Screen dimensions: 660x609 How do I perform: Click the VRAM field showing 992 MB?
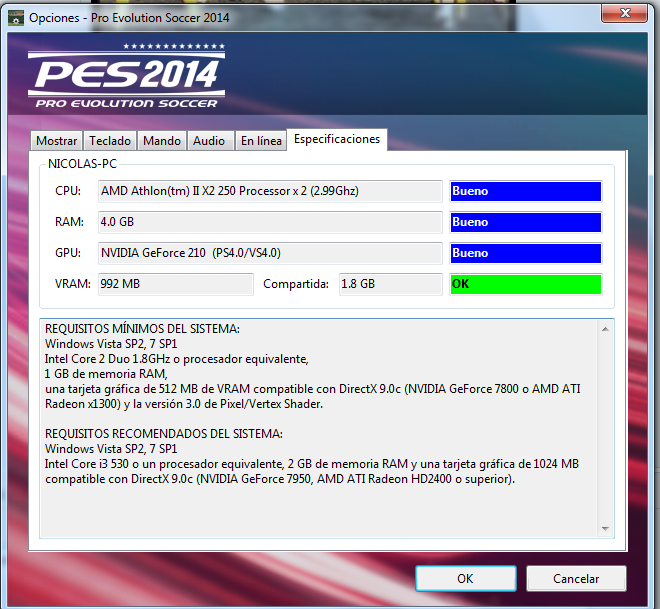[175, 284]
